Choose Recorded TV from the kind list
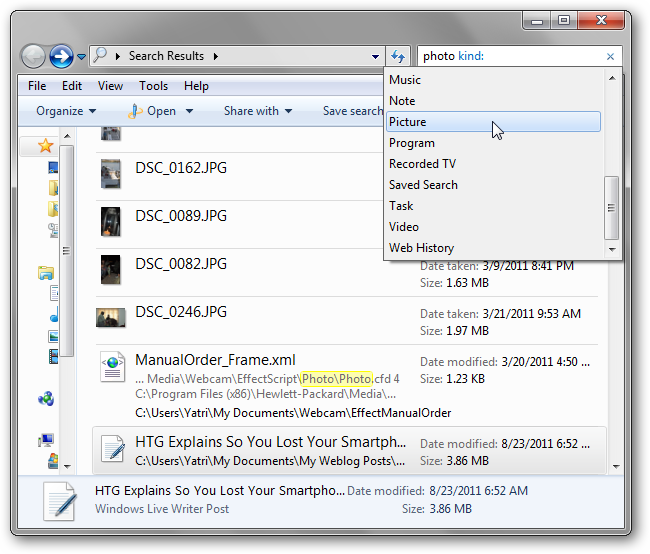The height and width of the screenshot is (554, 650). click(x=493, y=164)
